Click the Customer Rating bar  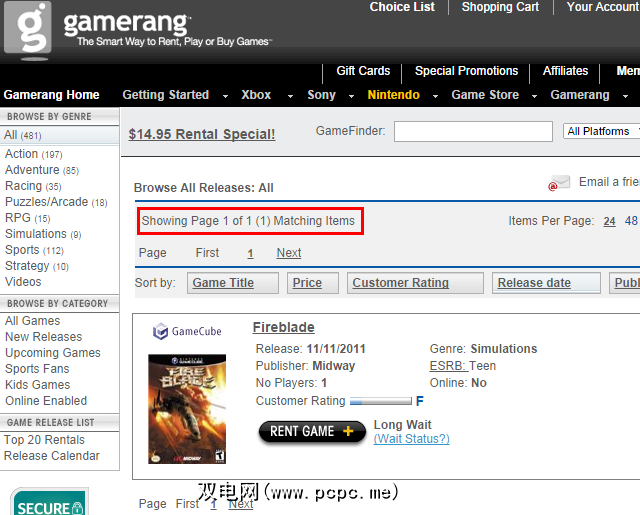(381, 402)
